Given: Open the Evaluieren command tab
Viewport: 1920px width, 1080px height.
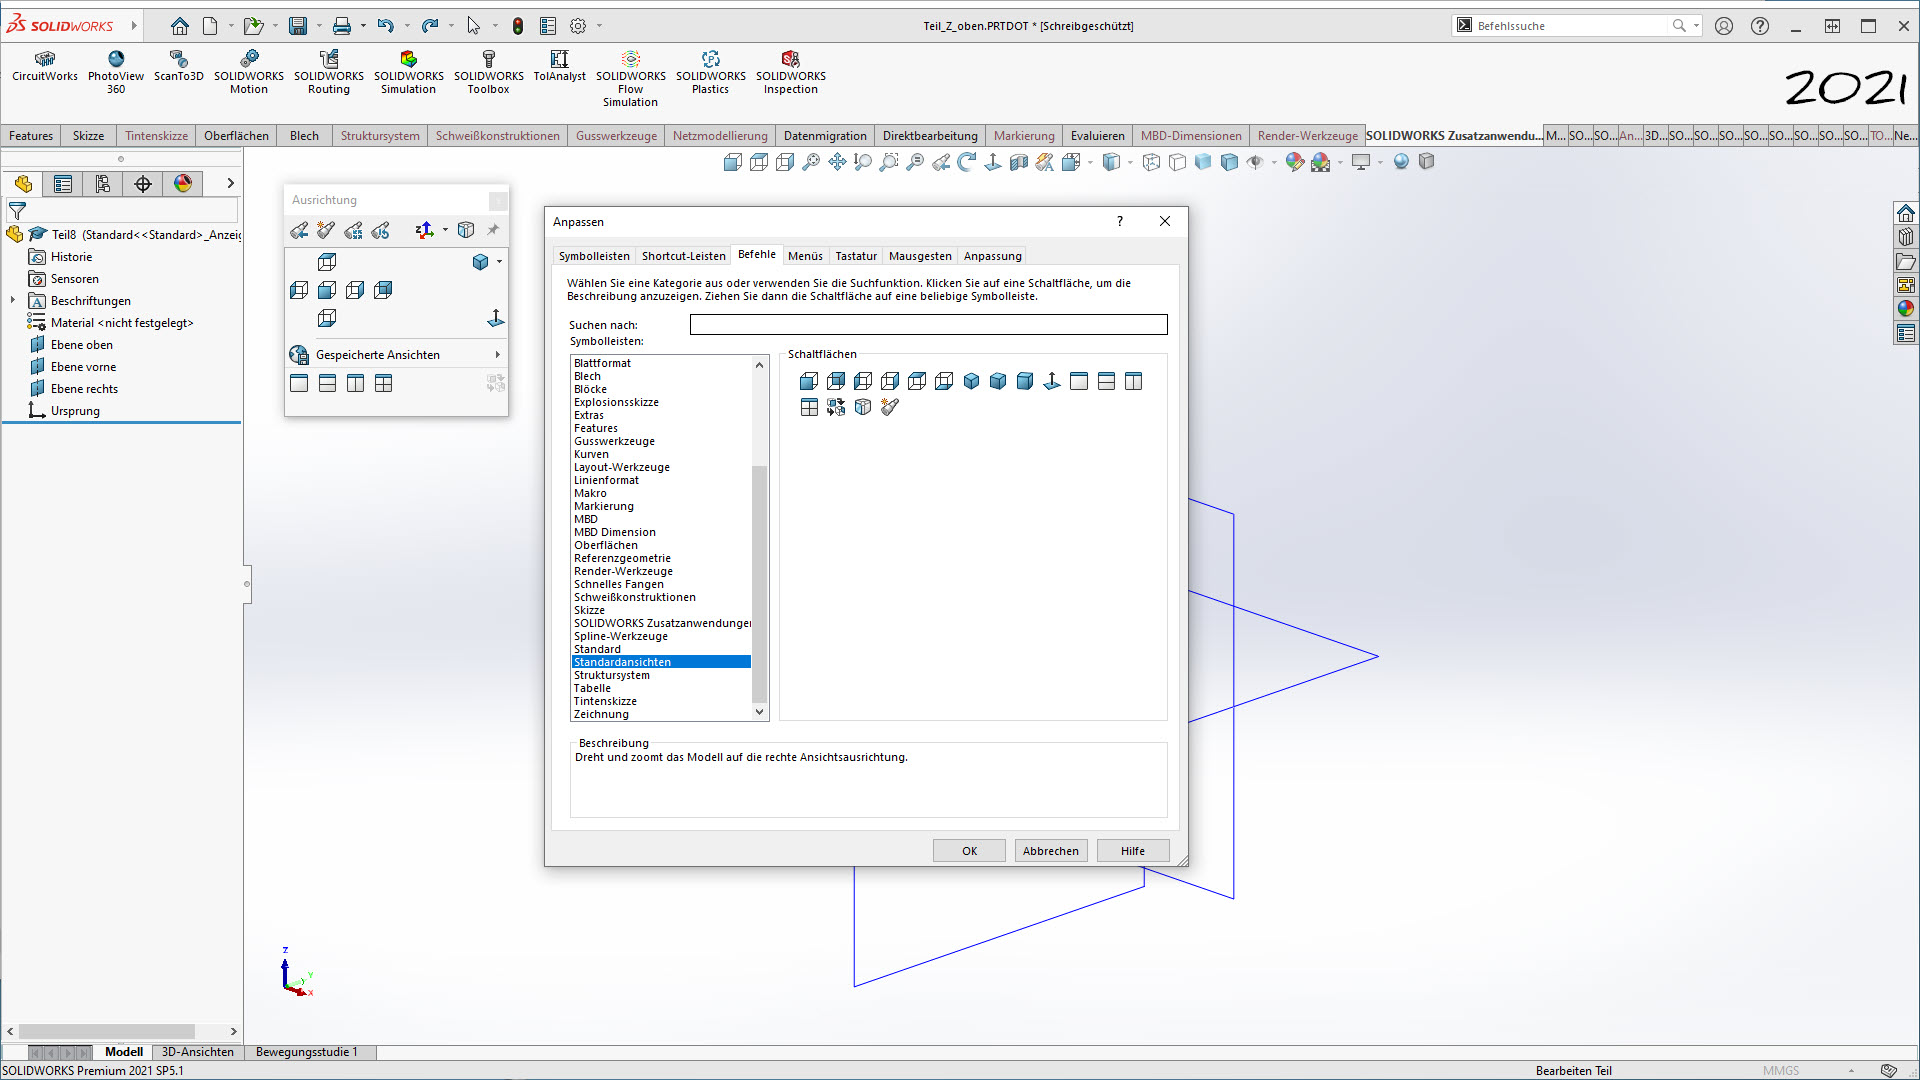Looking at the screenshot, I should click(1097, 136).
